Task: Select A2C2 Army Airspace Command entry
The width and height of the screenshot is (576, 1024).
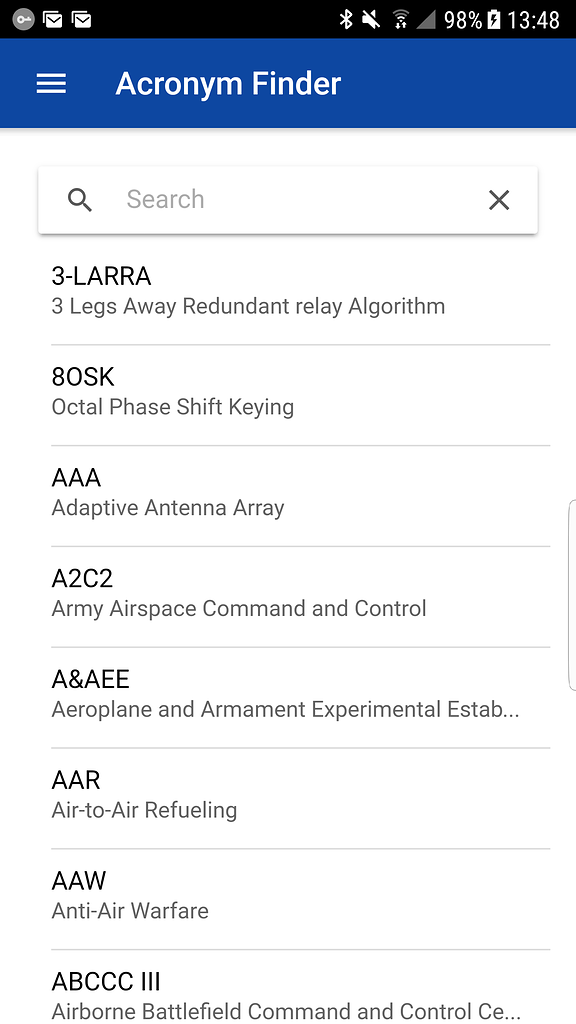Action: point(300,597)
